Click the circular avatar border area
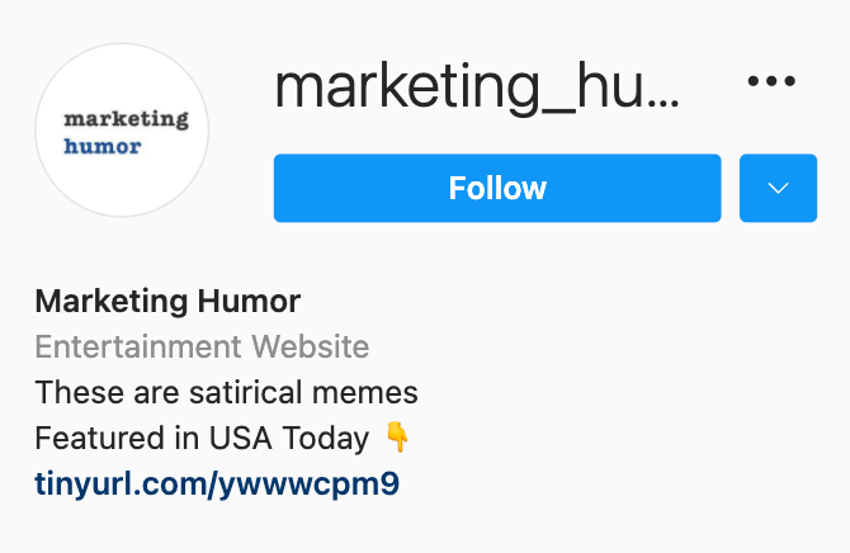The width and height of the screenshot is (850, 553). click(x=122, y=130)
